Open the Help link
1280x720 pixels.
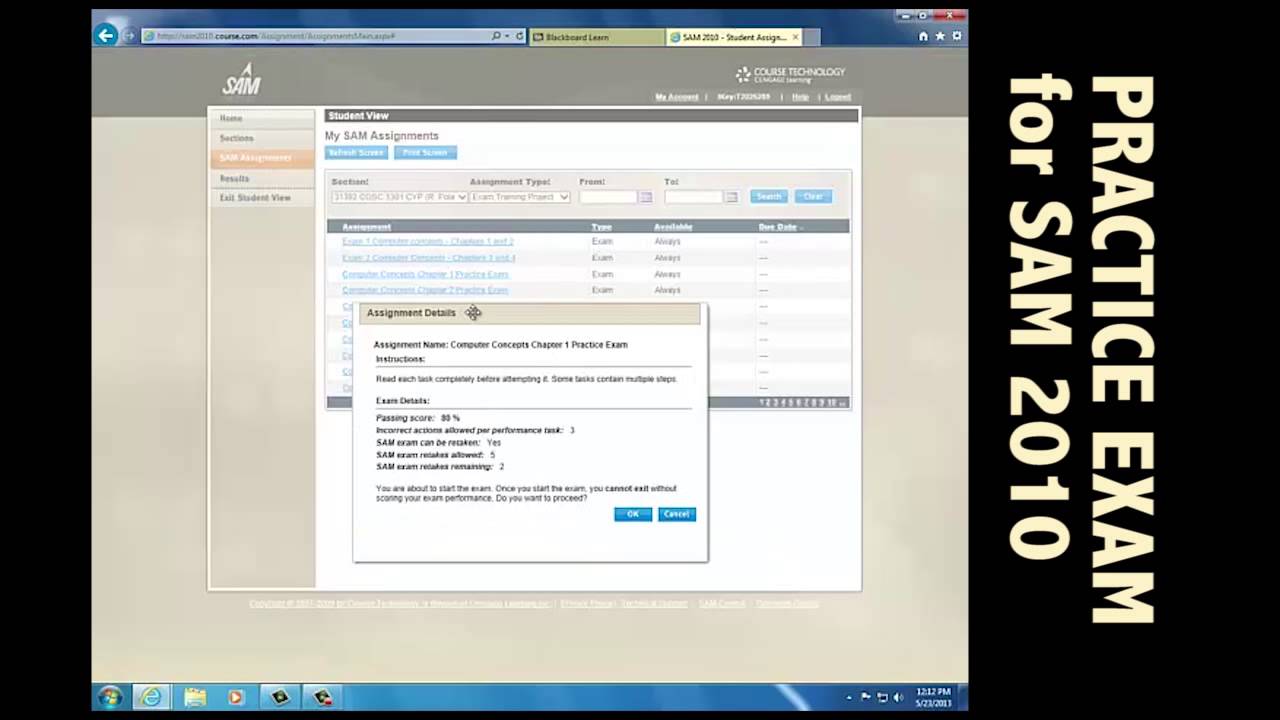tap(800, 97)
